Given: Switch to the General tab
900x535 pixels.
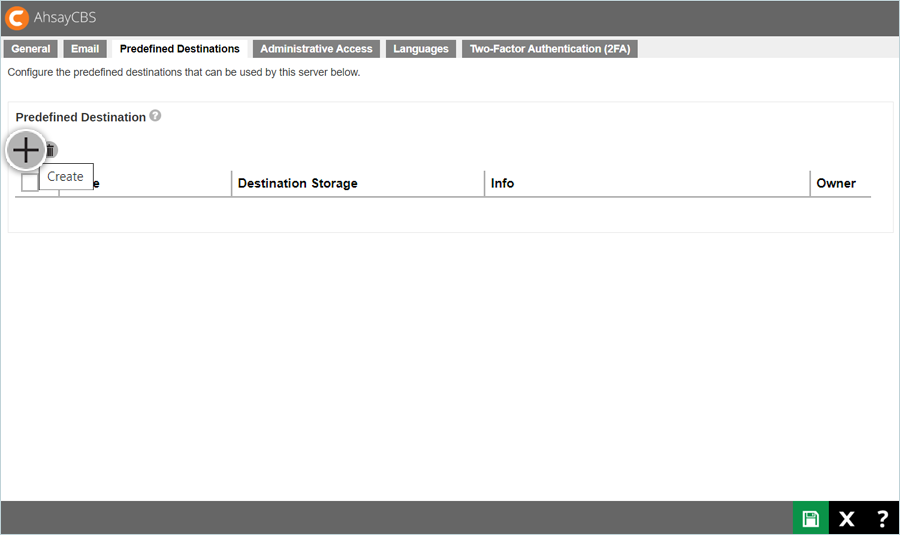Looking at the screenshot, I should [x=30, y=49].
